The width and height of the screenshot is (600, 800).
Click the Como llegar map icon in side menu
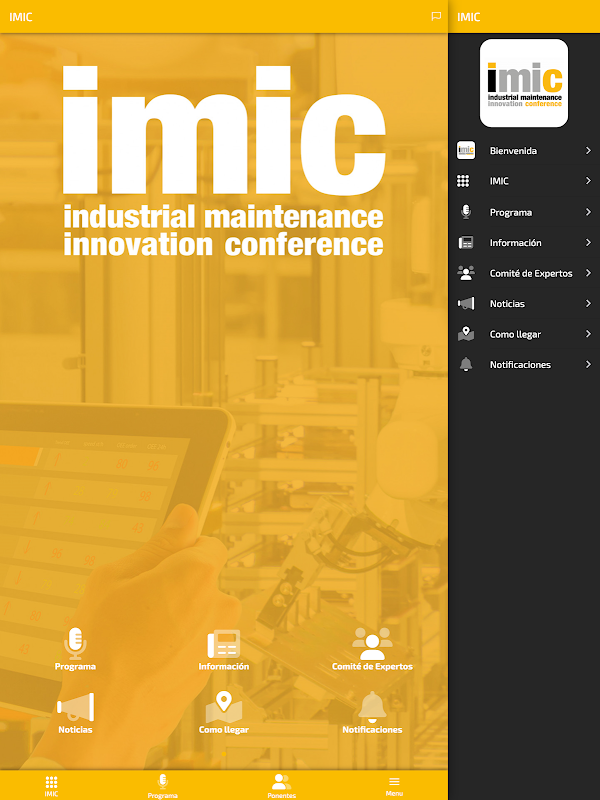(466, 334)
